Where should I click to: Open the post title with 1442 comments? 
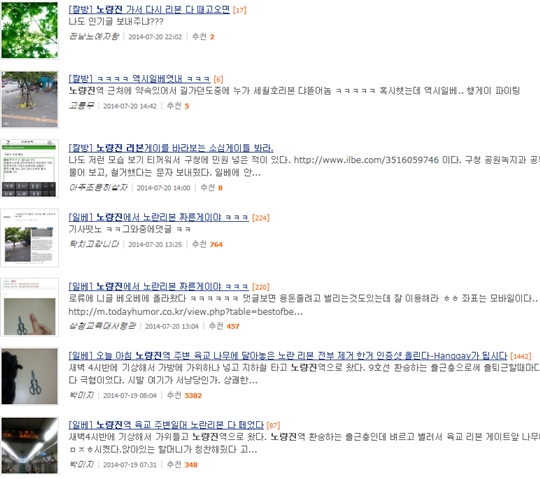click(288, 356)
